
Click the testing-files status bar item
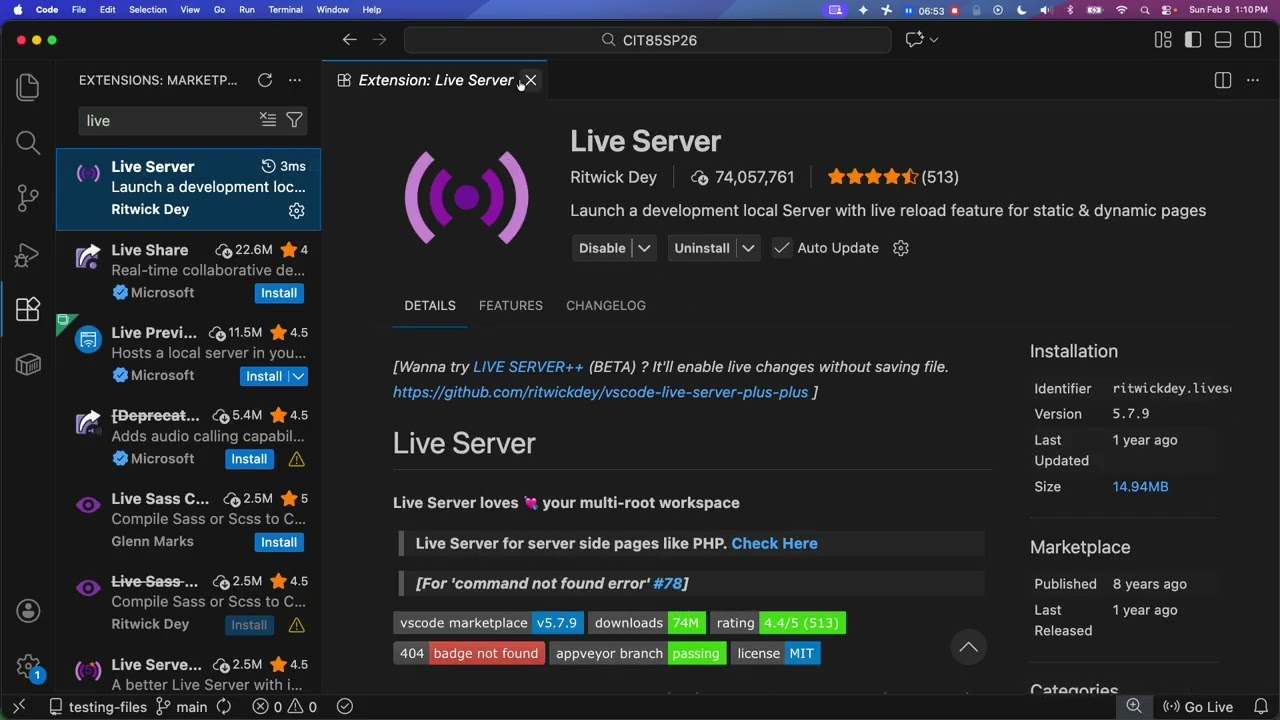pos(97,707)
